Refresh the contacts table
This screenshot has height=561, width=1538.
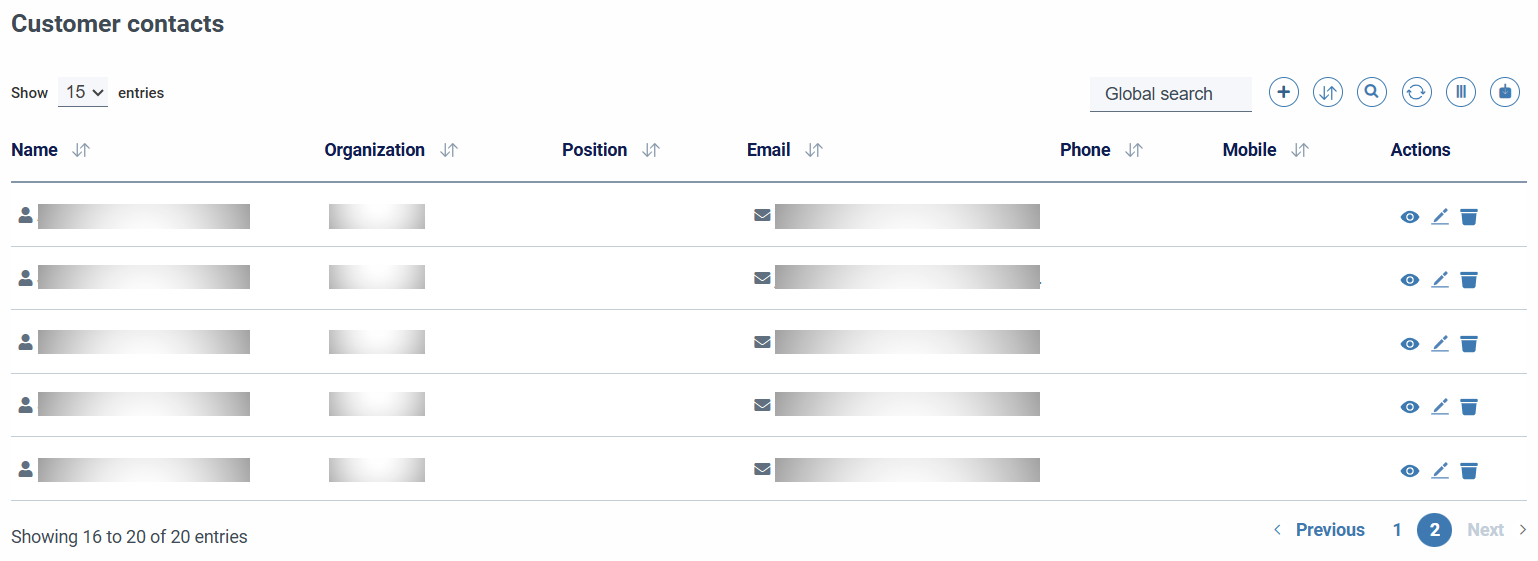point(1416,92)
